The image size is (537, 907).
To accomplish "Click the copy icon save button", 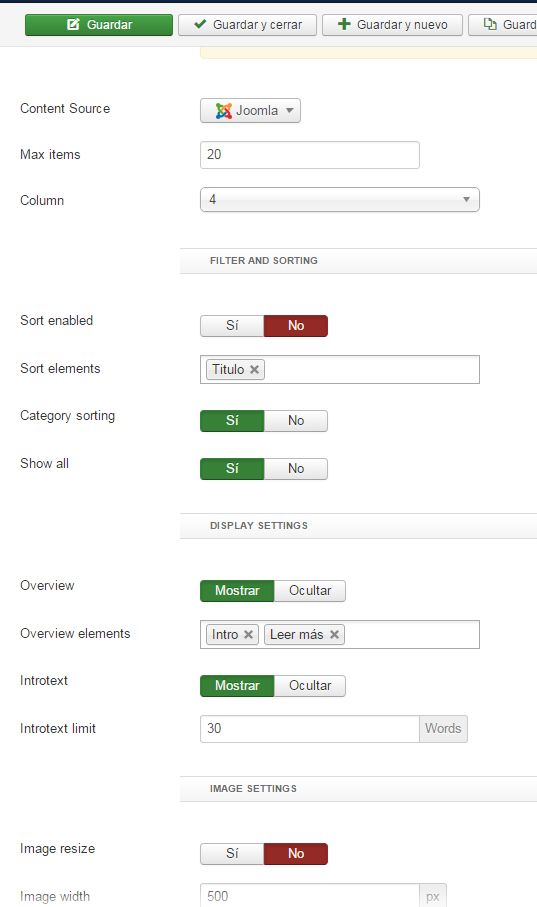I will (x=503, y=25).
